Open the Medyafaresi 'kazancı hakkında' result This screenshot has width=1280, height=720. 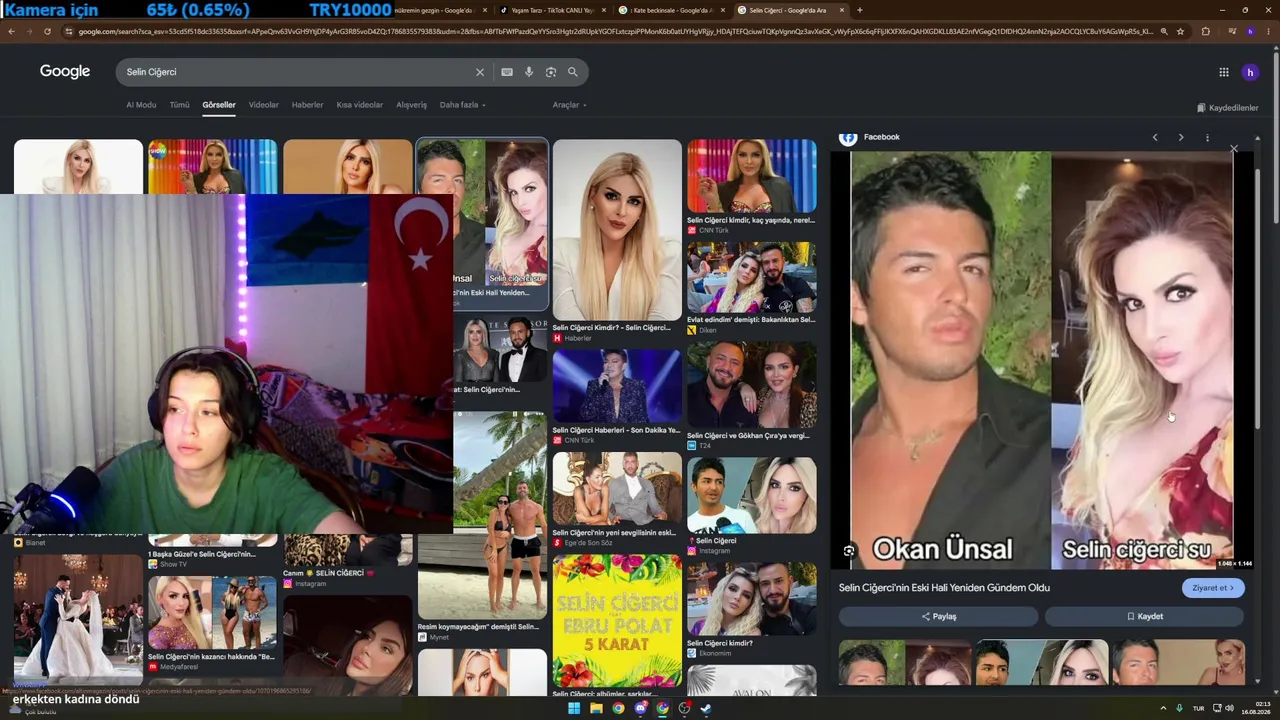point(212,623)
